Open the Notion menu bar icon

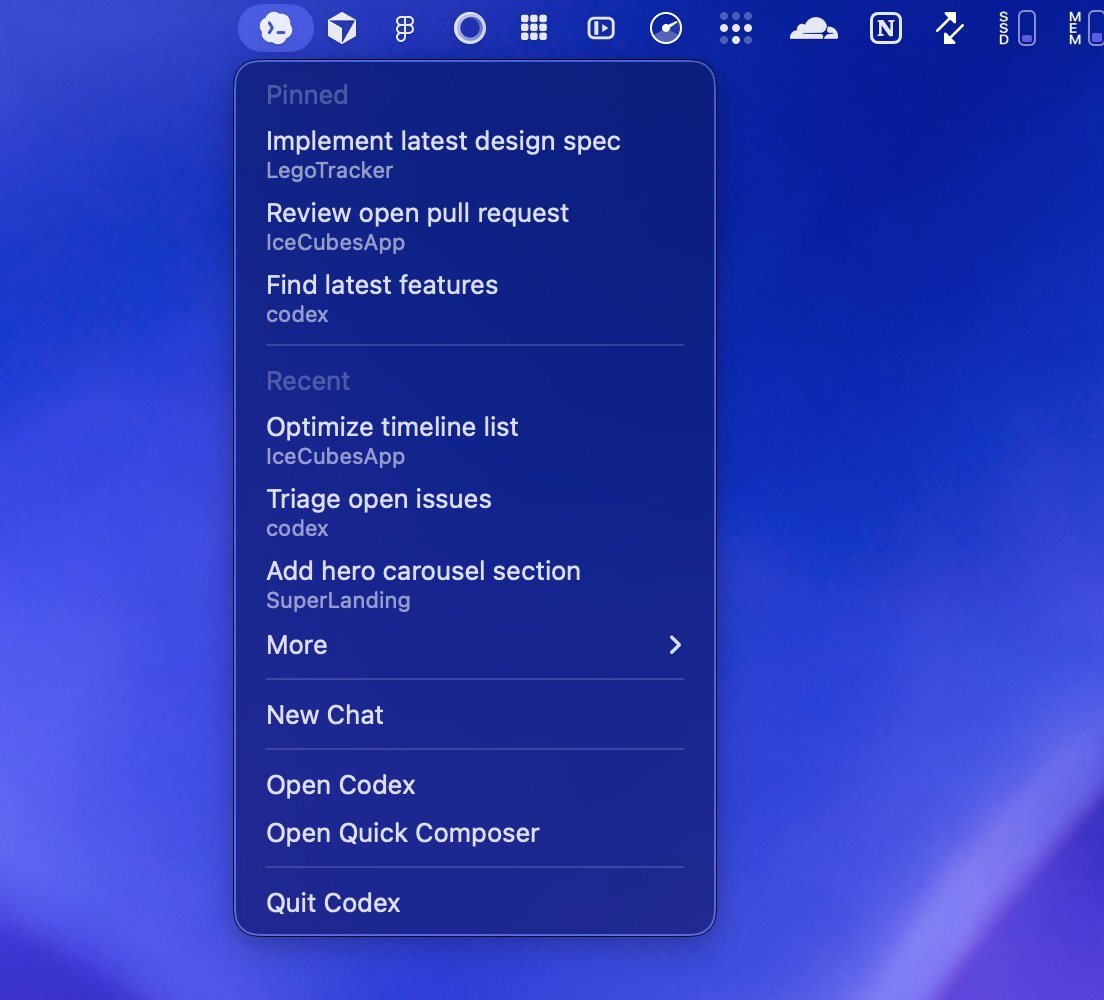coord(886,29)
